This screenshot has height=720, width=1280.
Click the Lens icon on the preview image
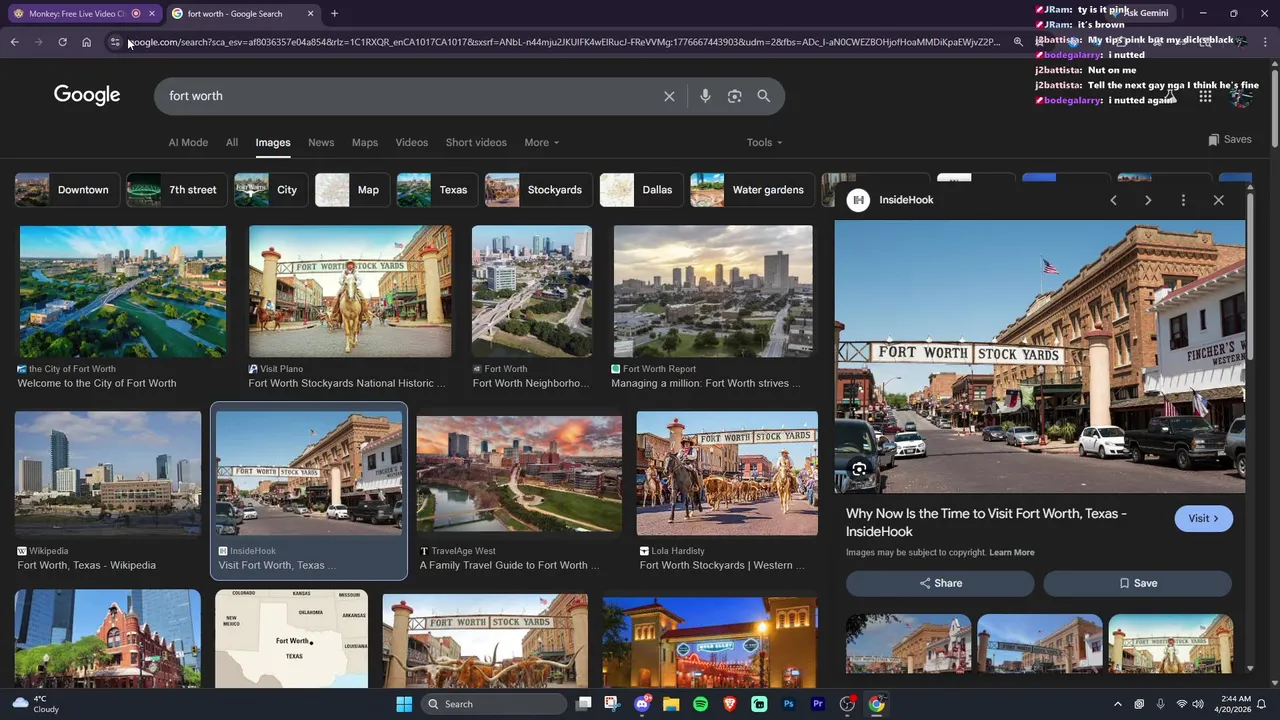859,469
